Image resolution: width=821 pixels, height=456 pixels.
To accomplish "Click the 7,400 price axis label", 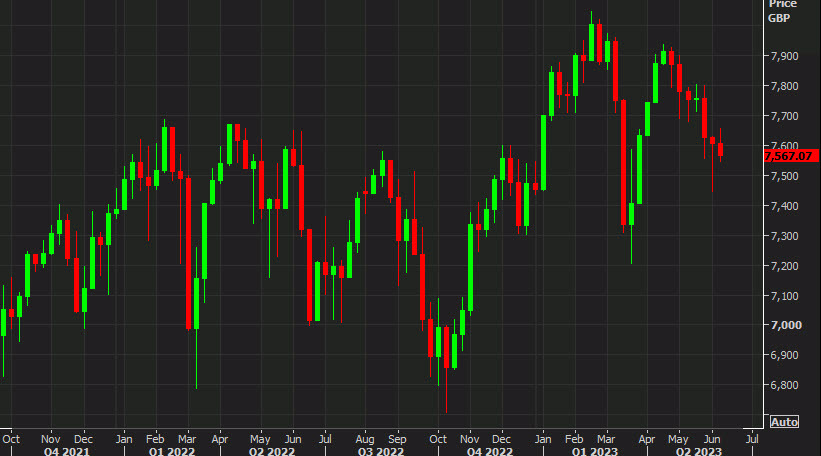I will [784, 206].
